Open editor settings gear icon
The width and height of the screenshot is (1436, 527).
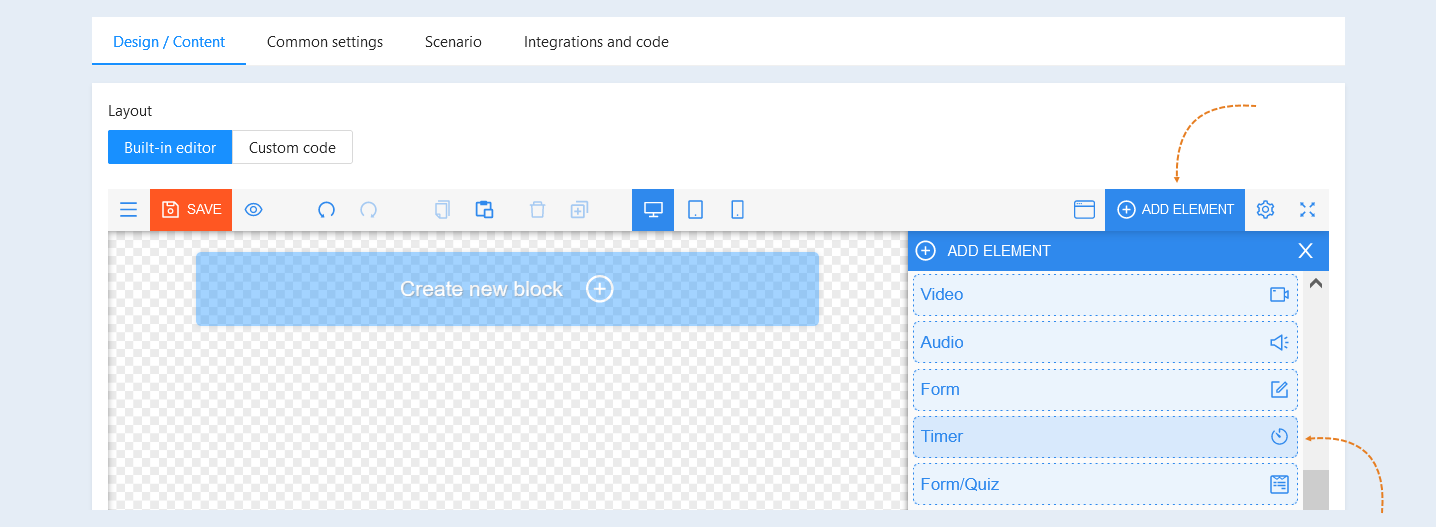[1265, 210]
